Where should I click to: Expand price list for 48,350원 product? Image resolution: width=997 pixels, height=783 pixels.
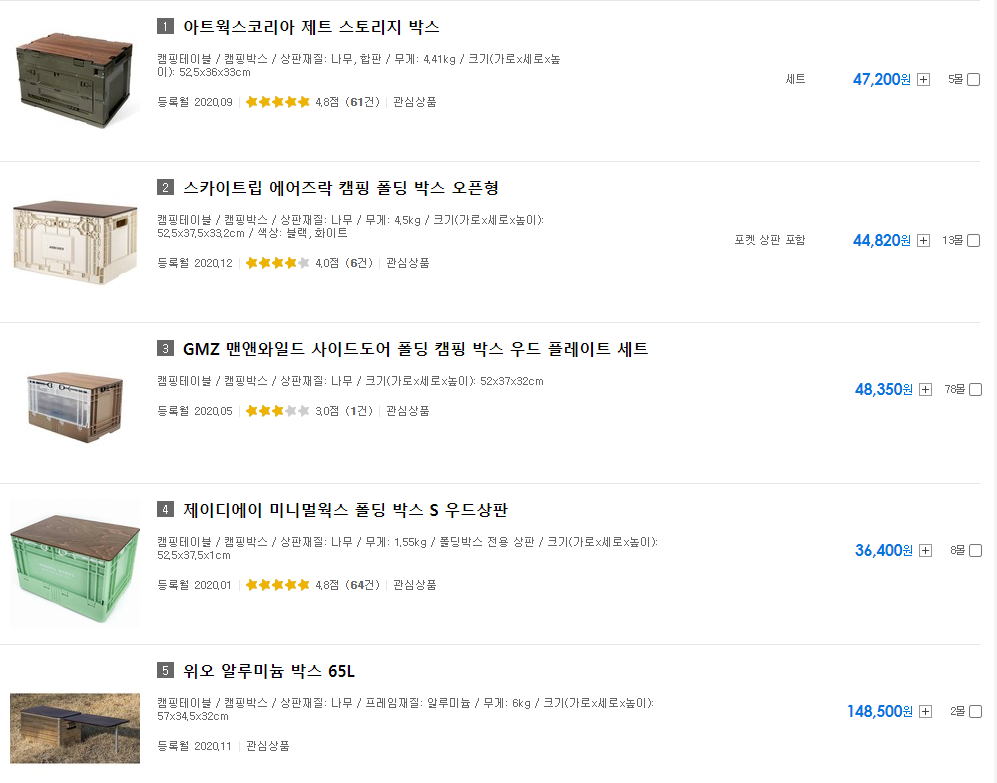tap(926, 389)
